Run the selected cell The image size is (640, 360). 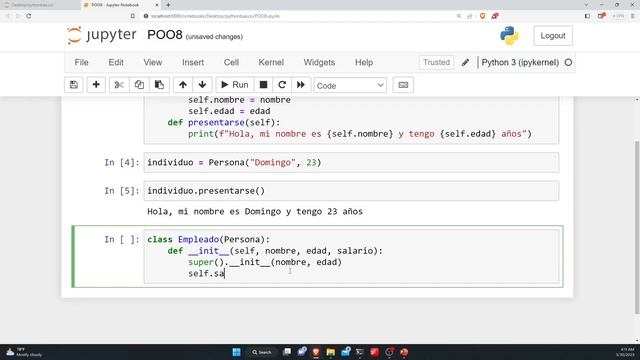click(235, 85)
